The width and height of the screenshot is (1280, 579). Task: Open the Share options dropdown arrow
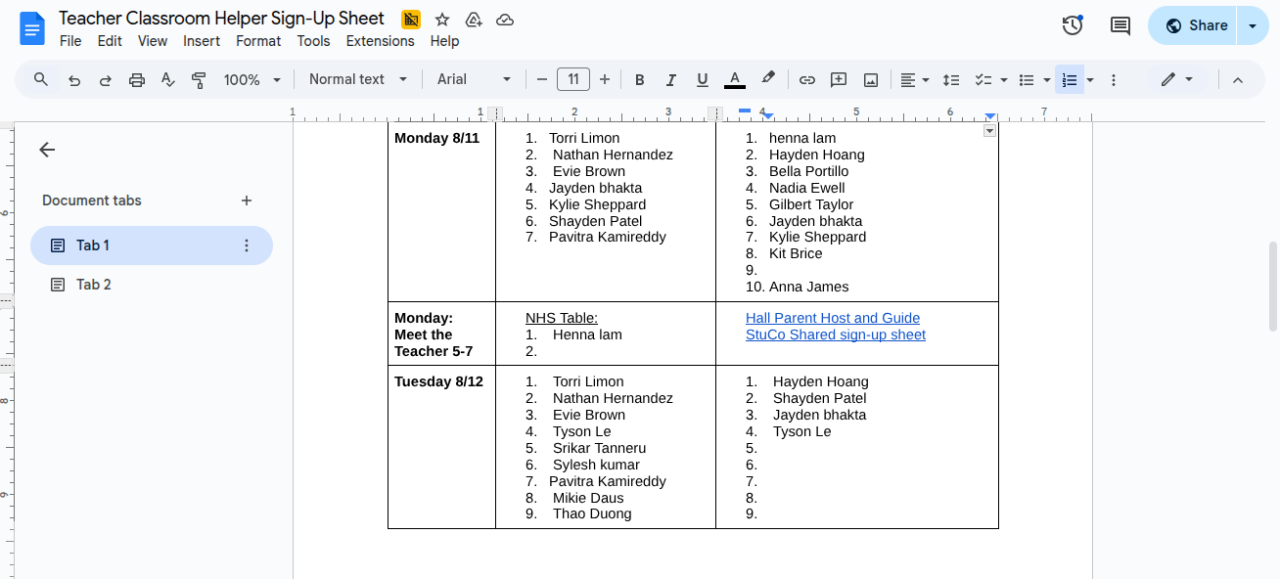click(x=1253, y=26)
